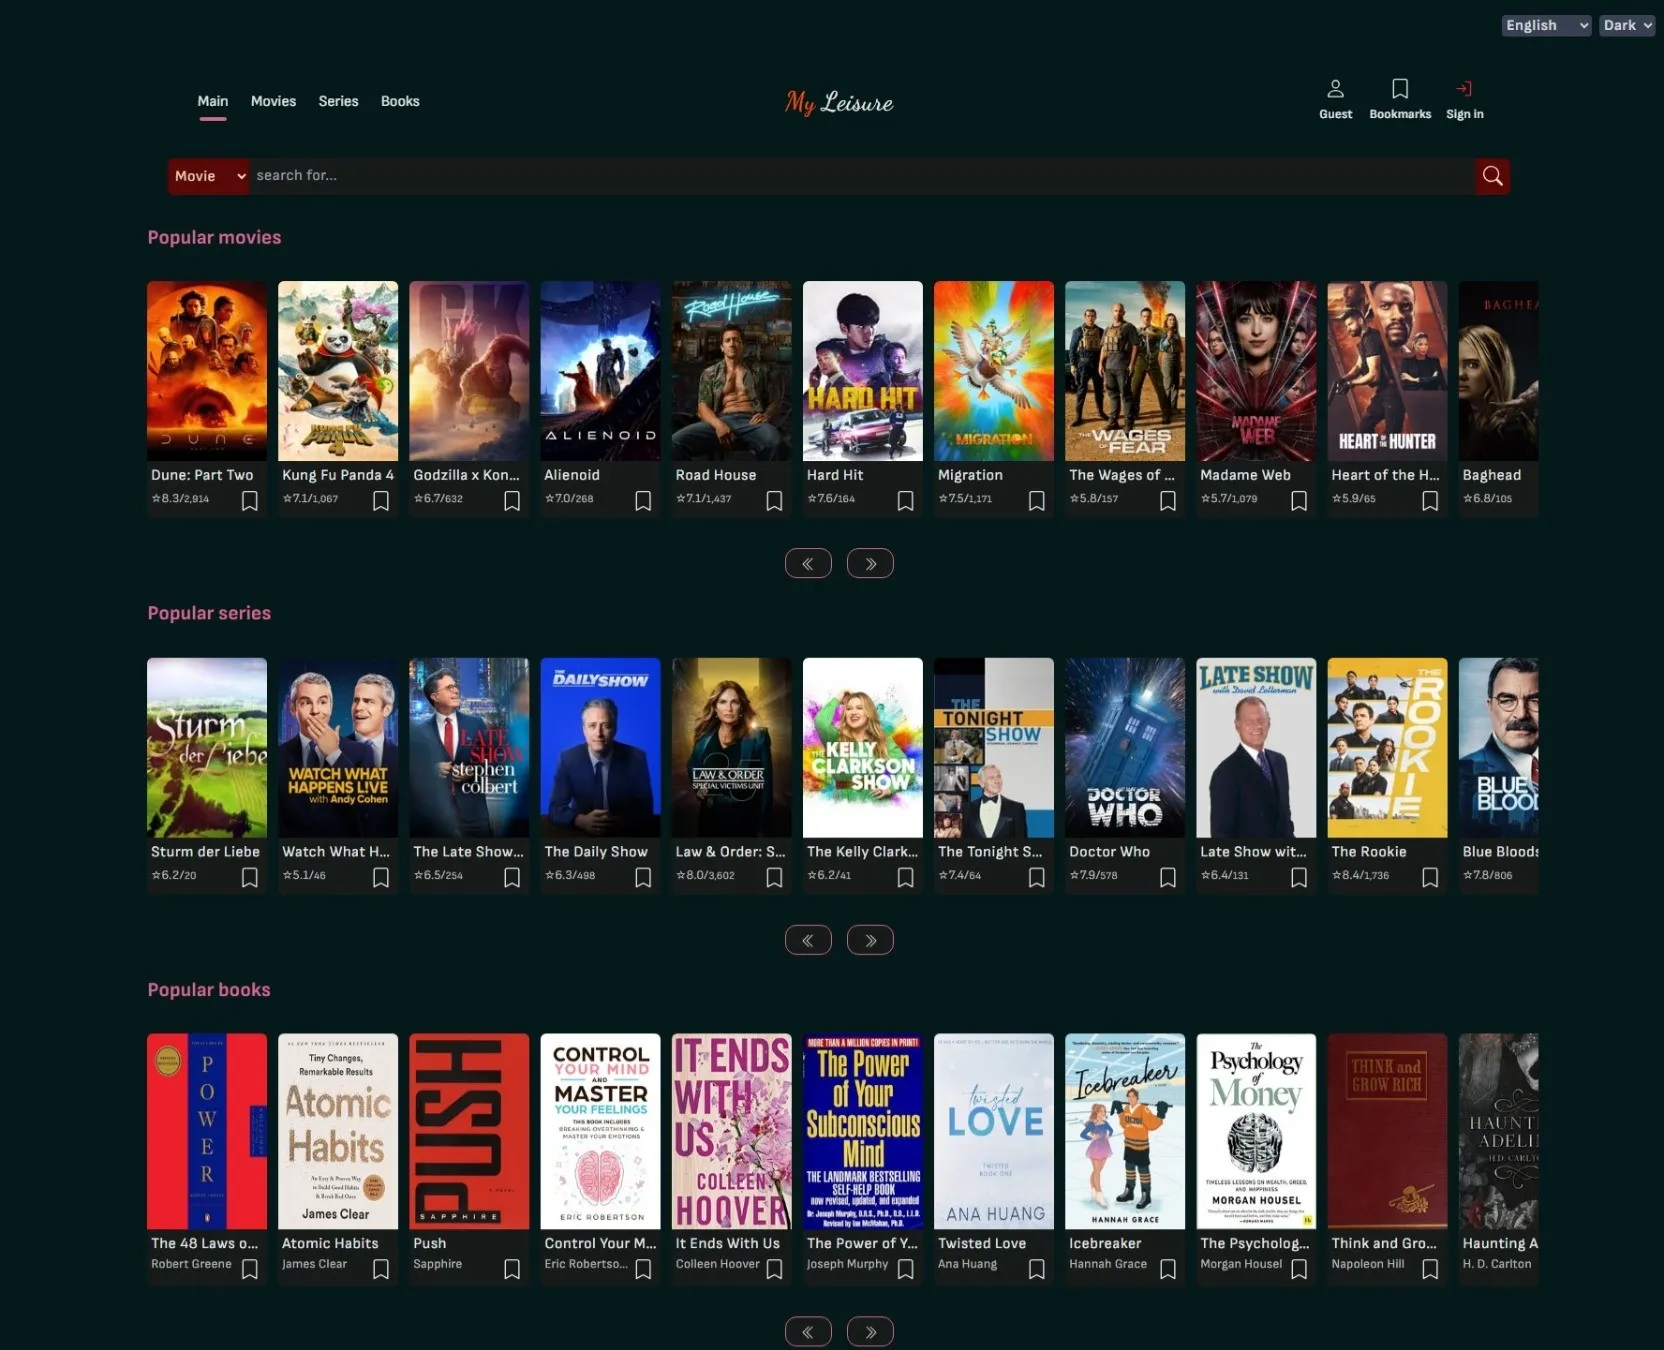
Task: Bookmark Watch What Happens Live series
Action: (x=381, y=877)
